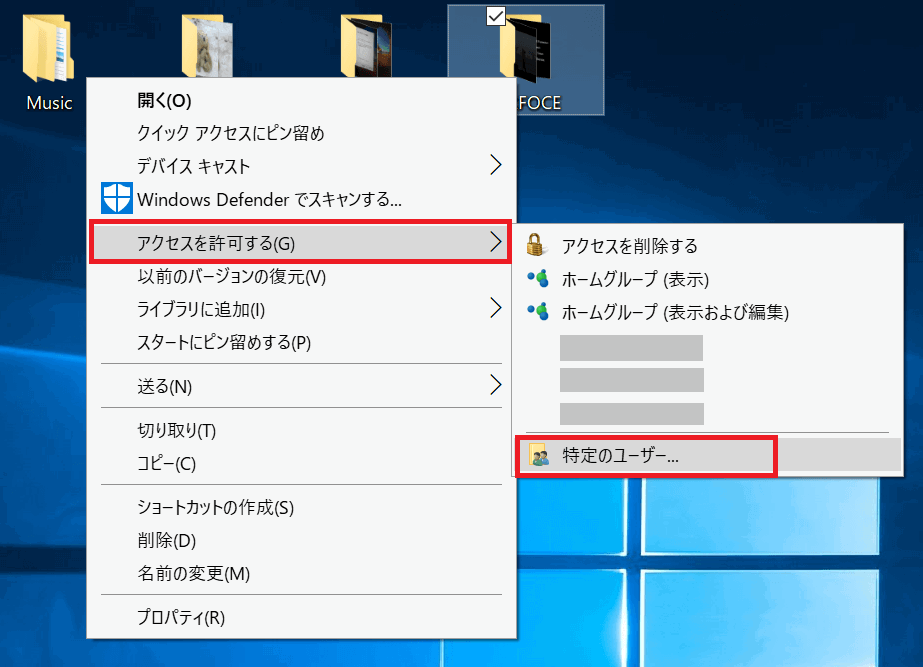Select the folder with teddy bear thumbnail
Image resolution: width=923 pixels, height=667 pixels.
(x=207, y=47)
